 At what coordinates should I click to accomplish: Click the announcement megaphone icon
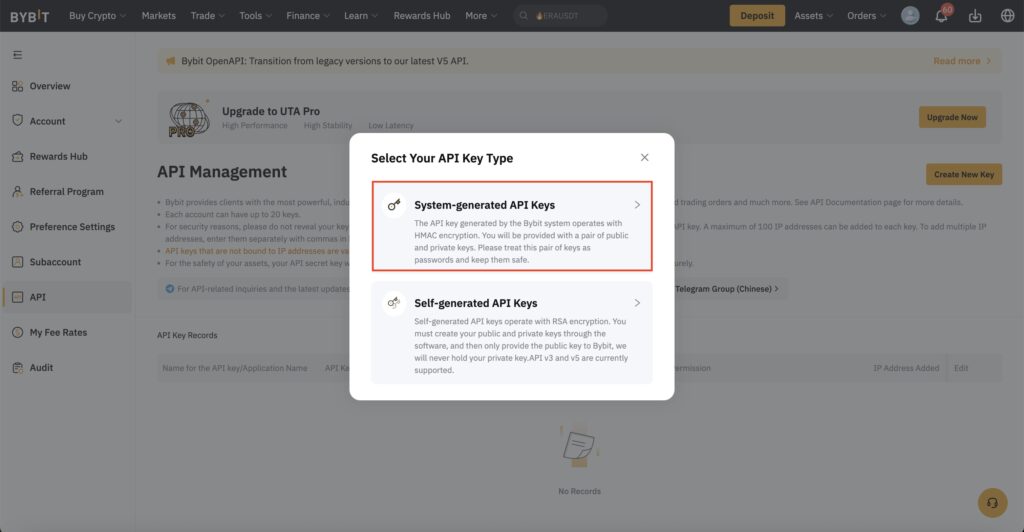pos(170,61)
